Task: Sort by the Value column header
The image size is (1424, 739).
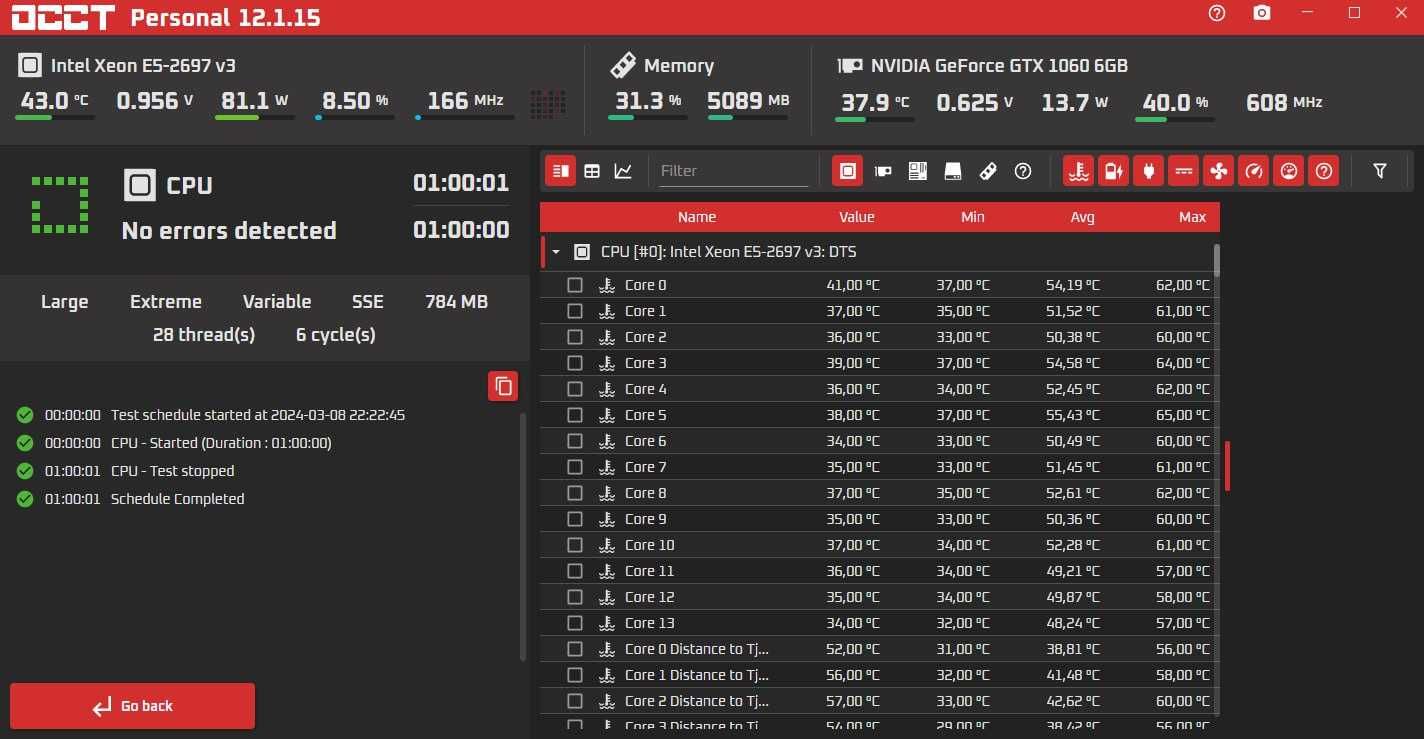Action: coord(857,217)
